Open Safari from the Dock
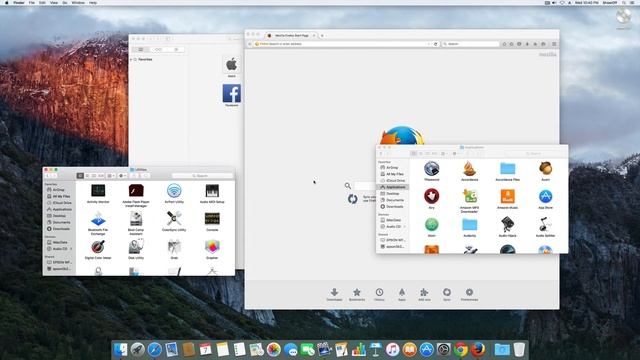Viewport: 640px width, 360px height. (155, 350)
